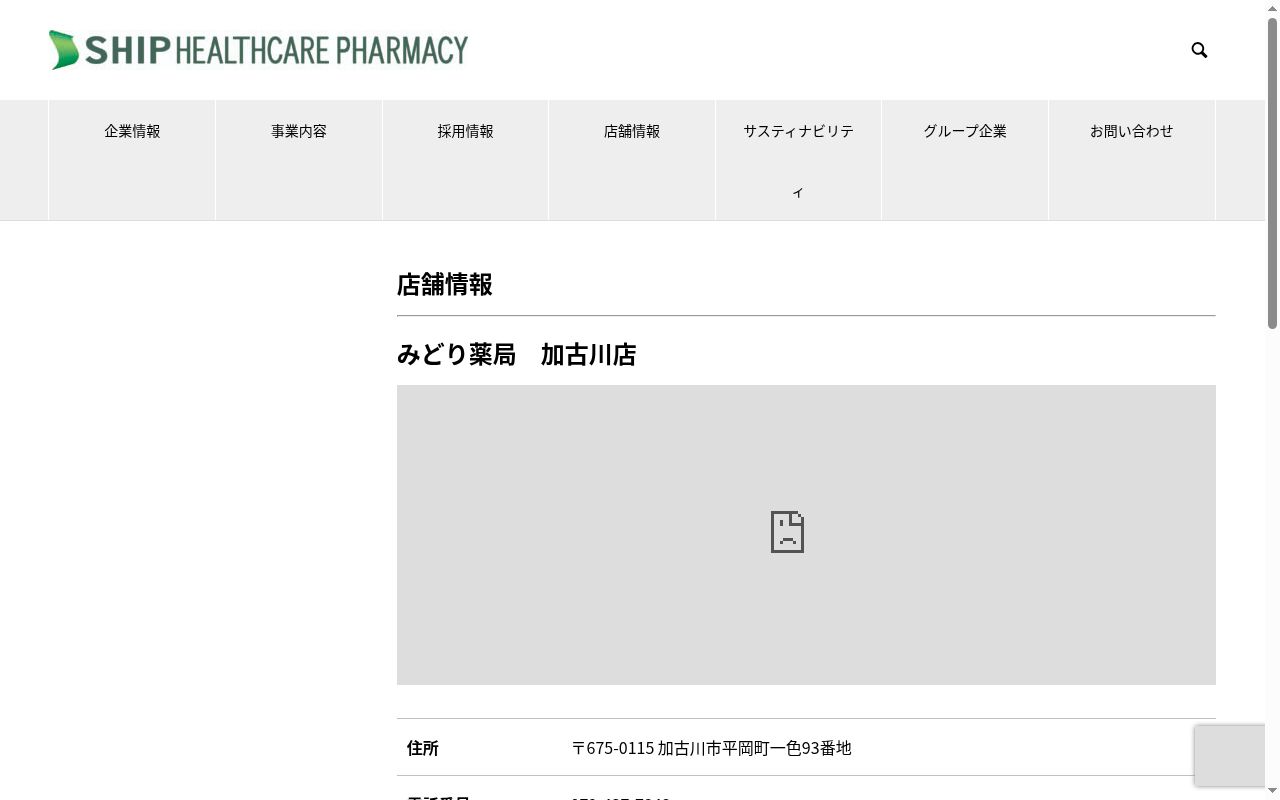
Task: Select the address 〒675-0115 加古川市平岡町一色93番地
Action: click(x=711, y=748)
